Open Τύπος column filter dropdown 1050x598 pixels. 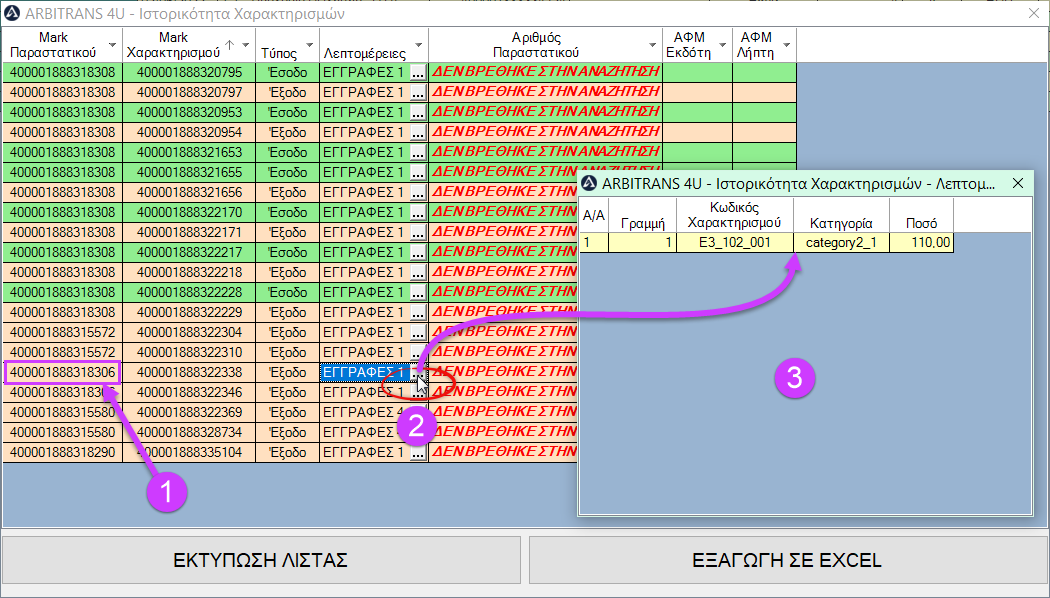click(309, 46)
